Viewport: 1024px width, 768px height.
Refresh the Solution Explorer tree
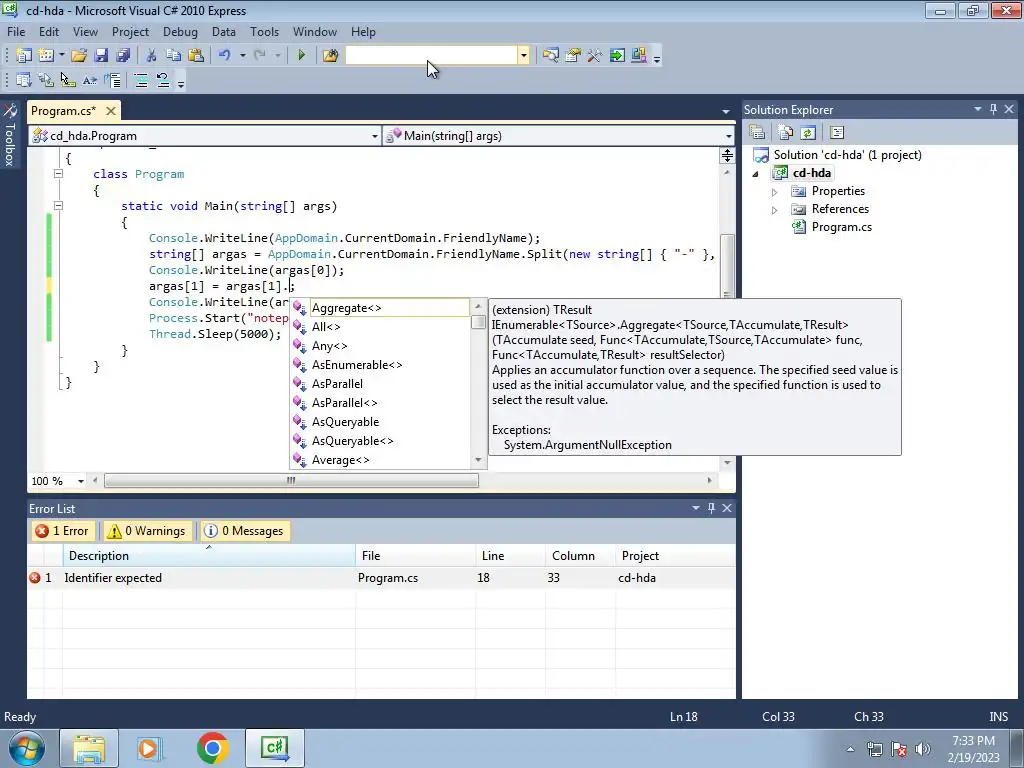(808, 133)
